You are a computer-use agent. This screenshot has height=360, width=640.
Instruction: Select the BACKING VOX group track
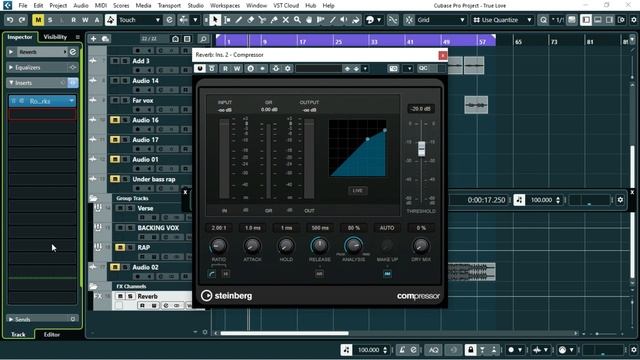[158, 228]
